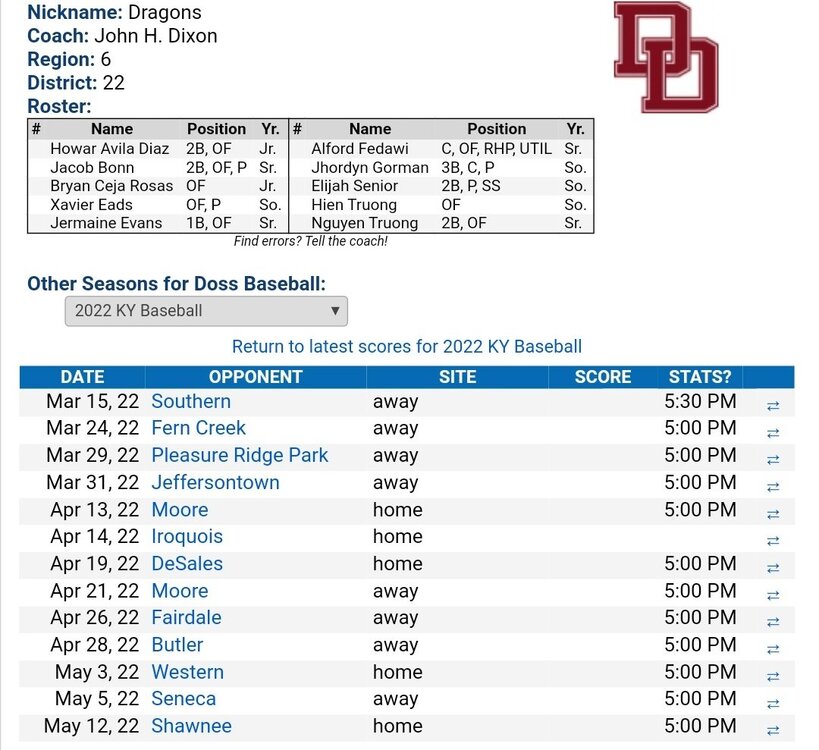Click the swap arrows icon in Fern Creek row
Viewport: 819px width, 750px height.
pos(773,432)
